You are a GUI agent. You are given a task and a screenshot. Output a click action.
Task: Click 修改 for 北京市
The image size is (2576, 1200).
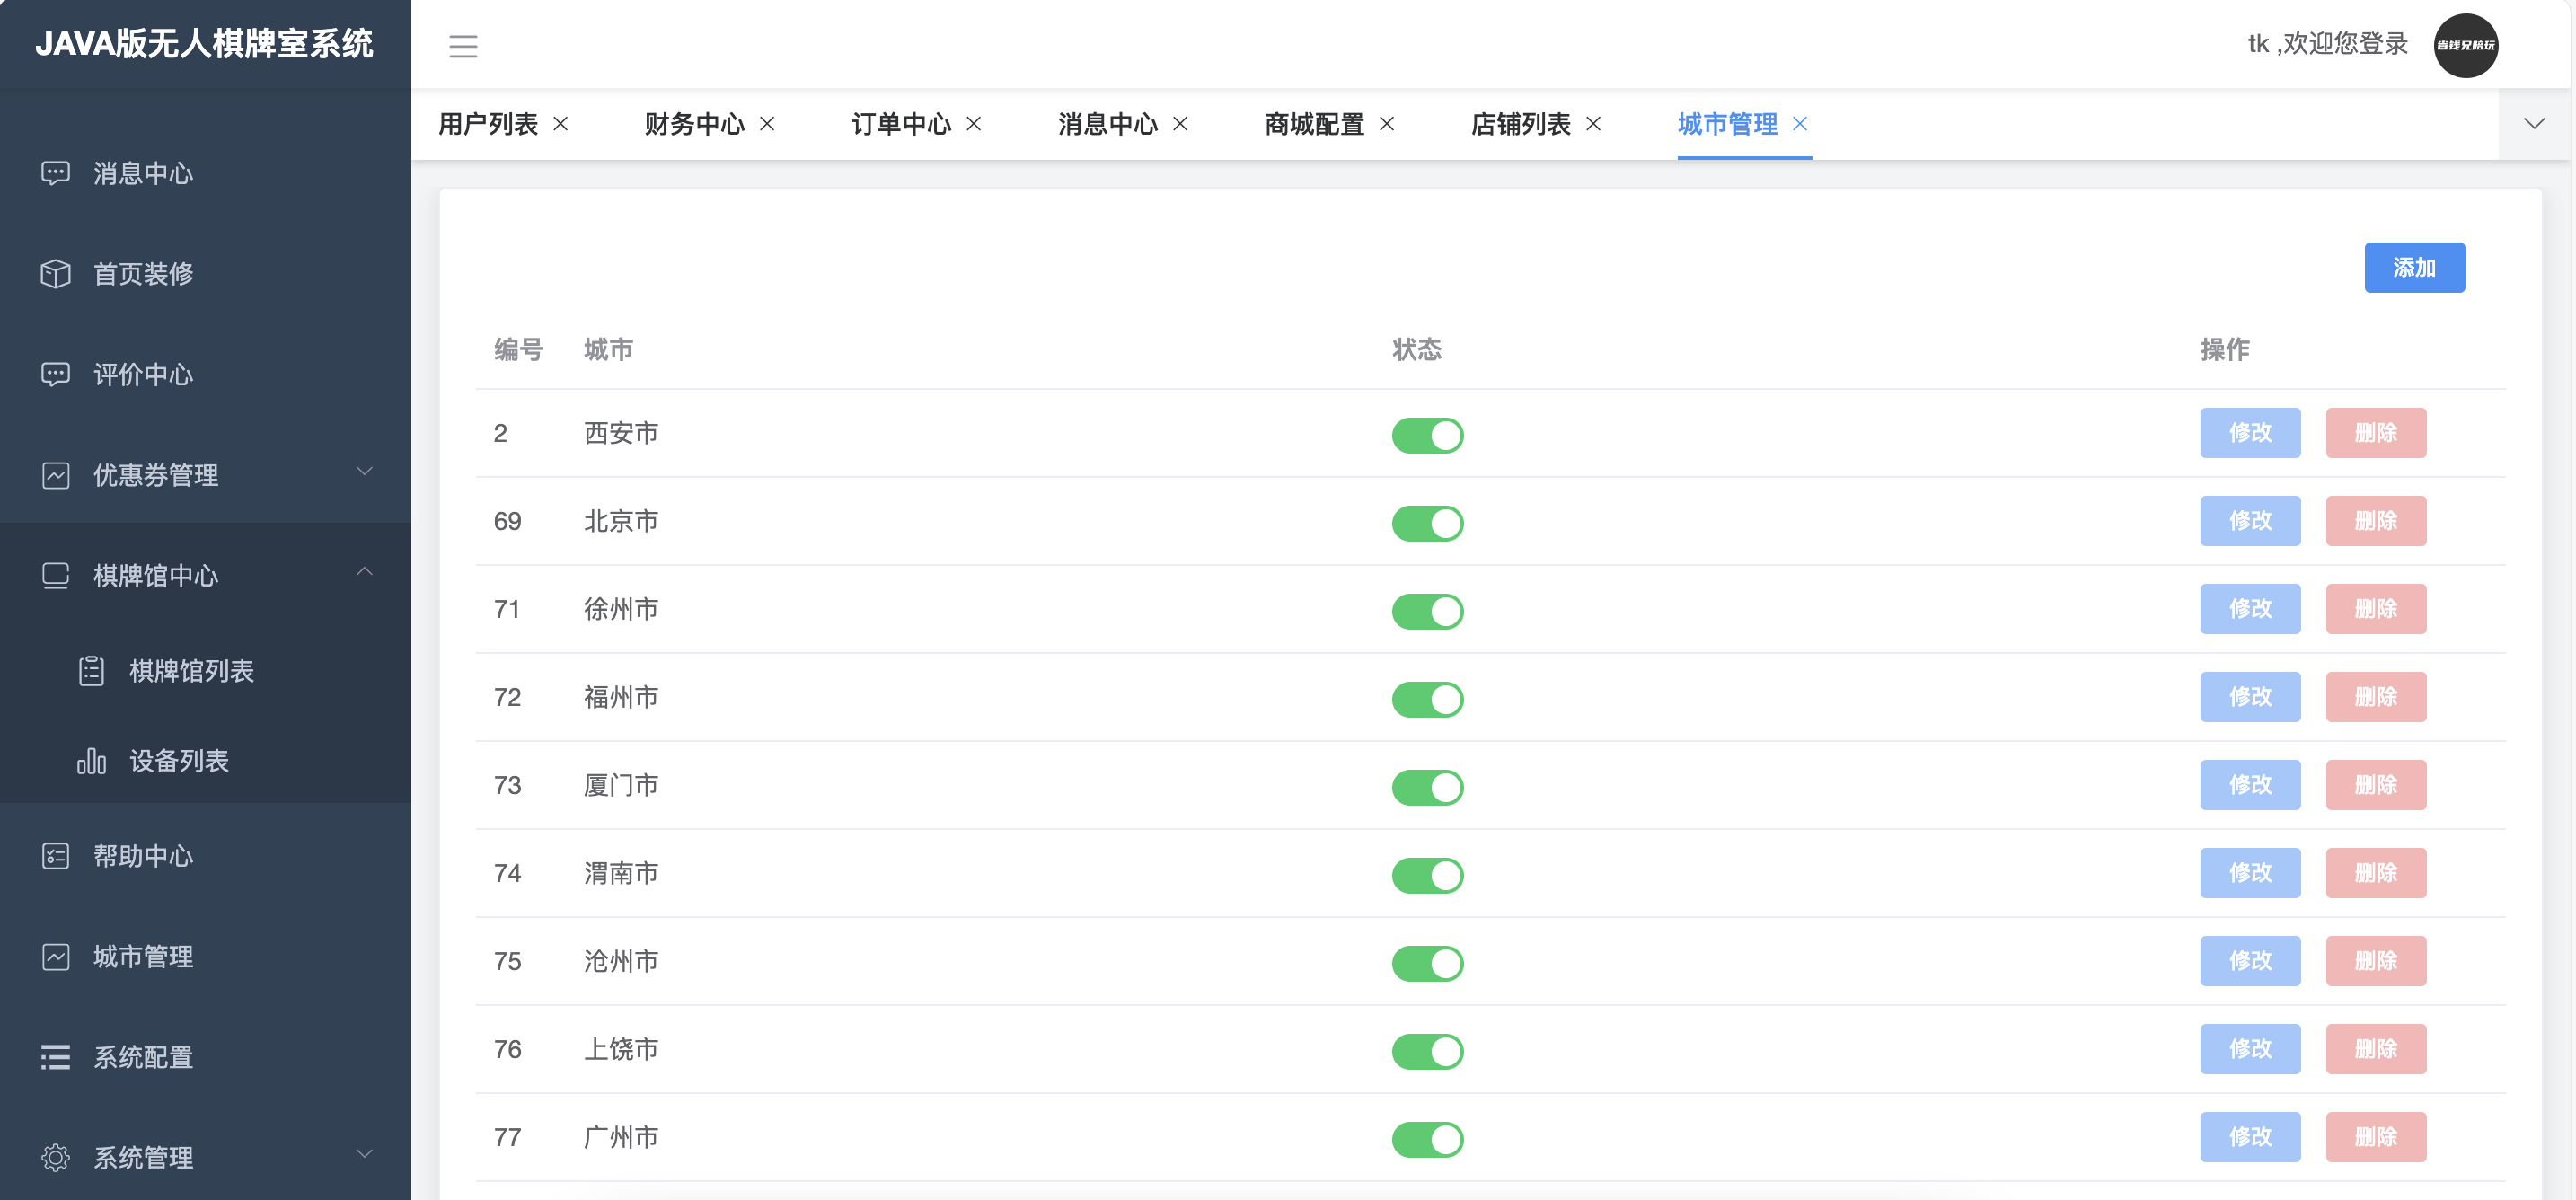(x=2250, y=521)
